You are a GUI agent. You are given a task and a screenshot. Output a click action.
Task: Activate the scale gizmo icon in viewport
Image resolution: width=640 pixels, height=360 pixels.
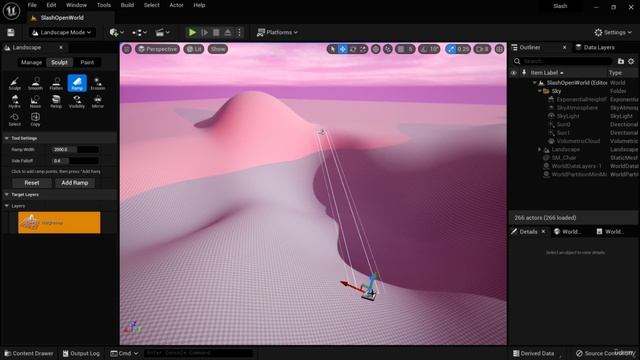tap(363, 49)
